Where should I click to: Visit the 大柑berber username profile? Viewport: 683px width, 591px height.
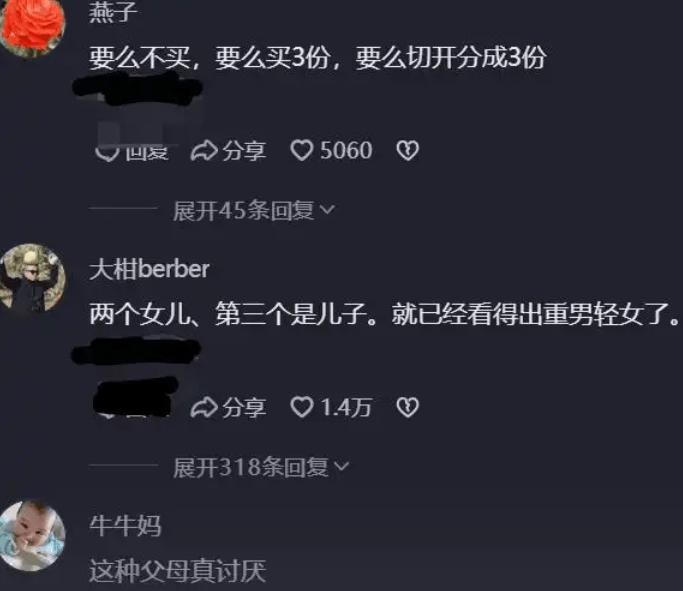[149, 269]
